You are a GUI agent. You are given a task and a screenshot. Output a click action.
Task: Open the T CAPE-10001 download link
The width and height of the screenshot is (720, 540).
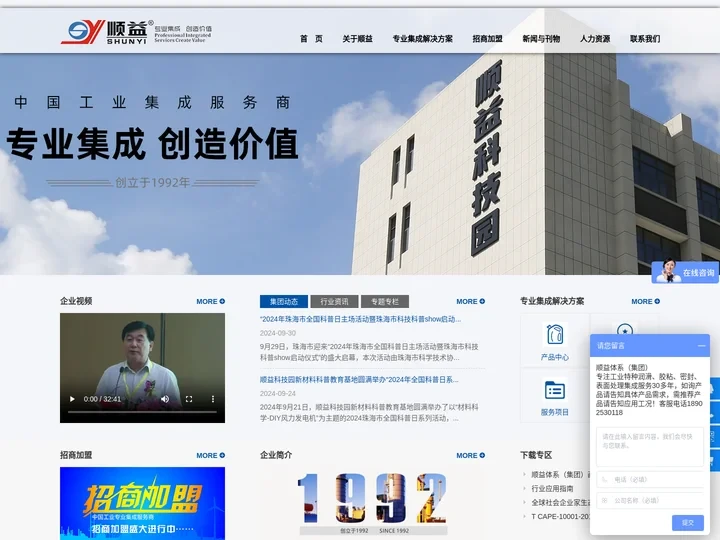560,516
